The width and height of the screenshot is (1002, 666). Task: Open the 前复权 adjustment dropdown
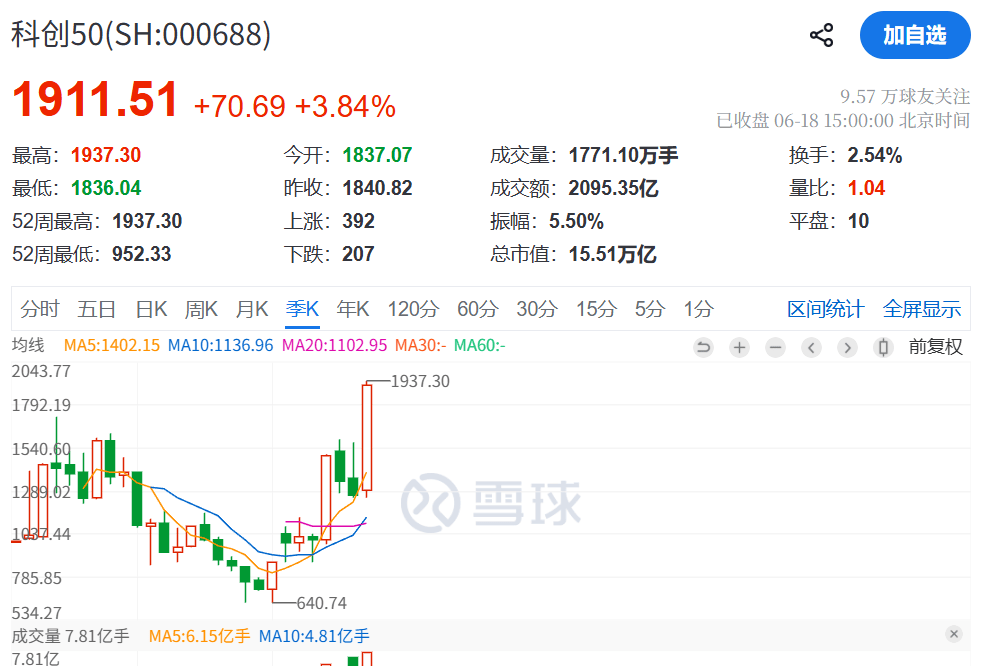click(936, 347)
